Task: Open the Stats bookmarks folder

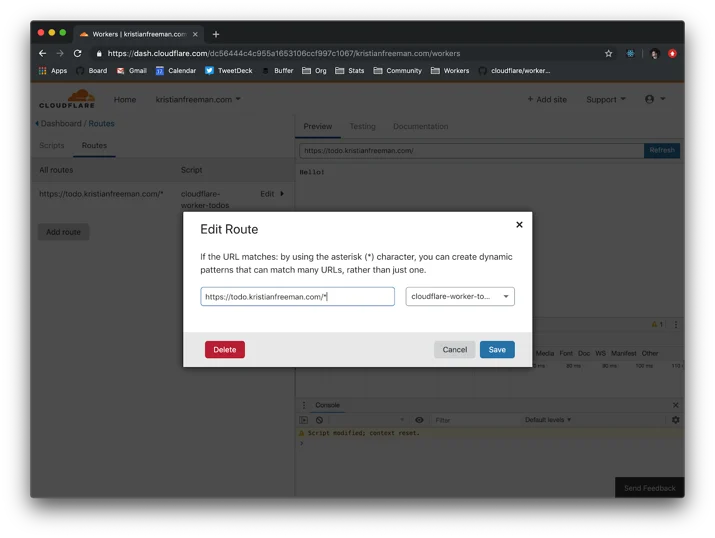Action: (350, 71)
